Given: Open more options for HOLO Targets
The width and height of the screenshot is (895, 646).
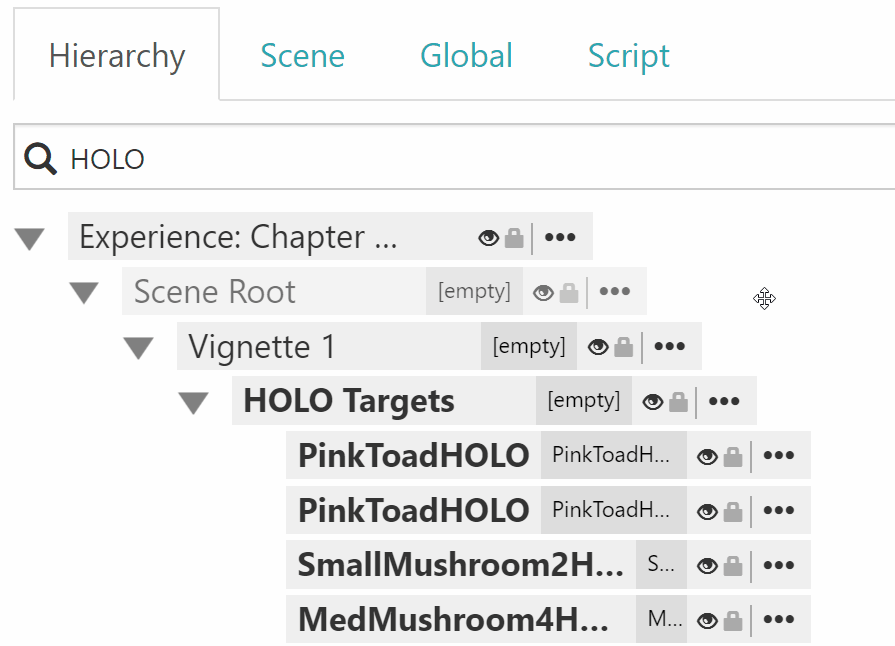Looking at the screenshot, I should pos(724,401).
